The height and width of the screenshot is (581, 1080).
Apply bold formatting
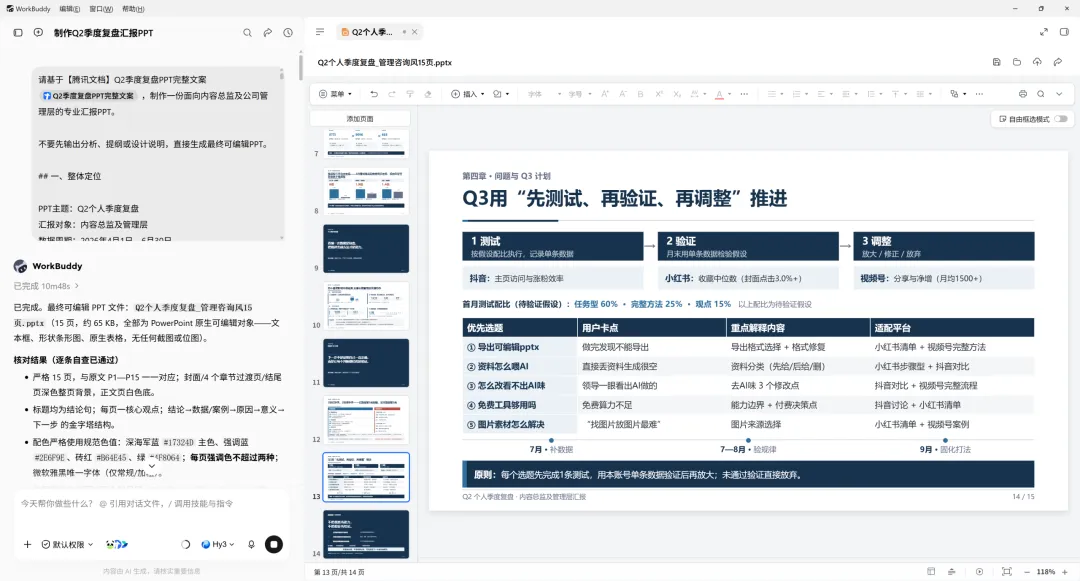pyautogui.click(x=641, y=94)
